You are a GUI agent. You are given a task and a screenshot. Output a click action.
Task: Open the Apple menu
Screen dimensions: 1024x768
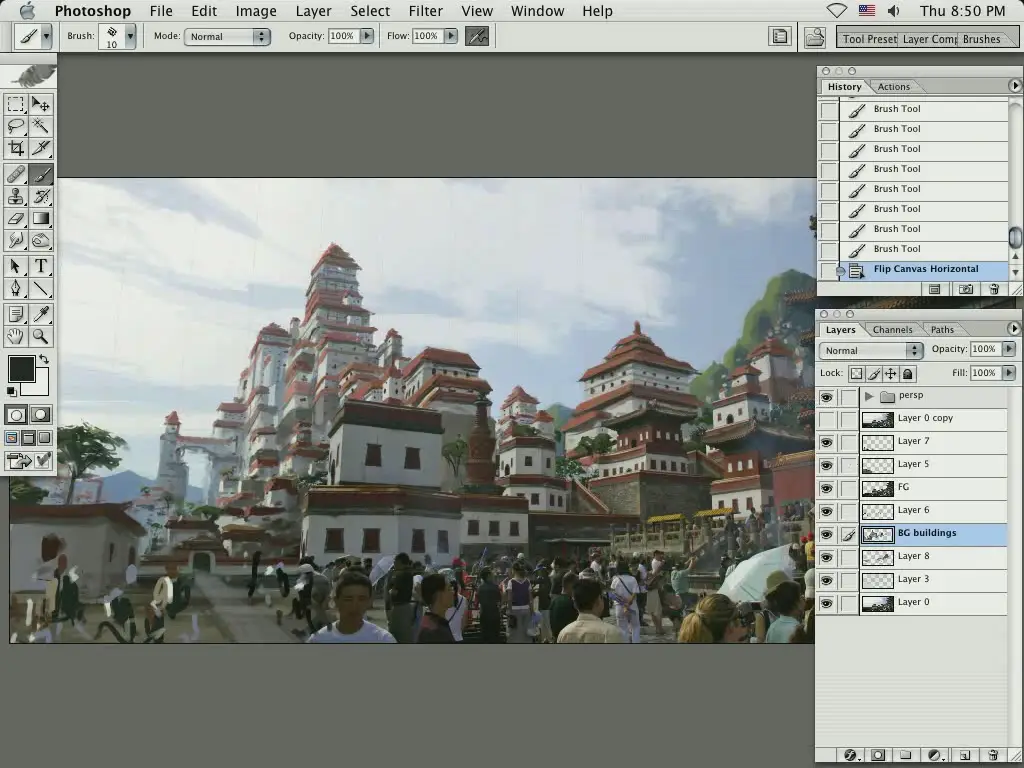(27, 10)
